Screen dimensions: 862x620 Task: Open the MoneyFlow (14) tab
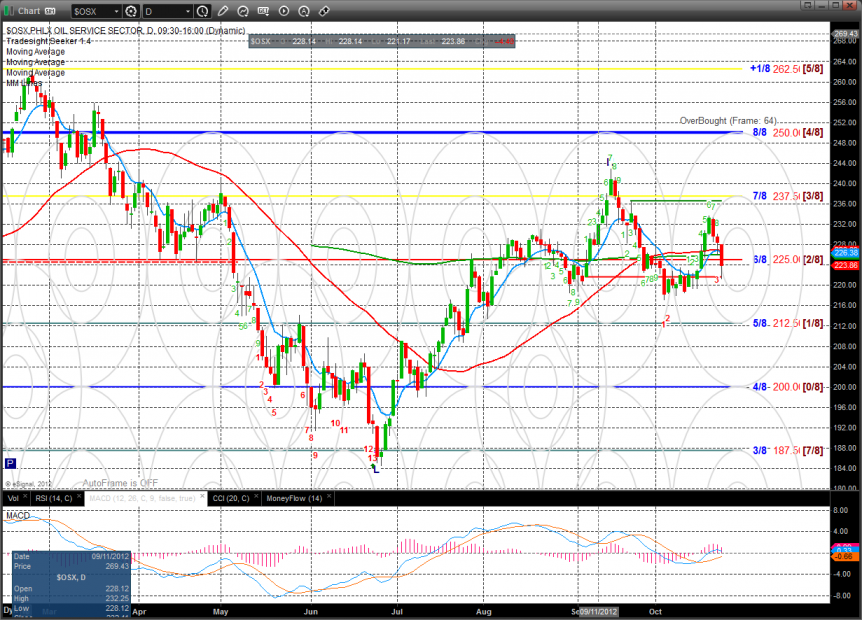click(294, 498)
